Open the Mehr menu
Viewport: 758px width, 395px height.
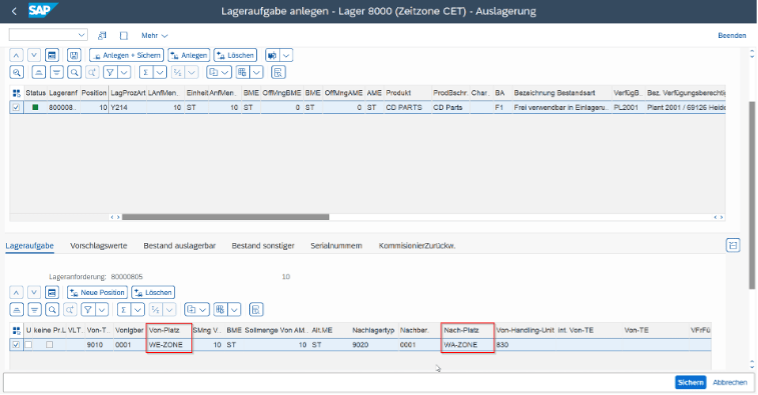coord(155,35)
